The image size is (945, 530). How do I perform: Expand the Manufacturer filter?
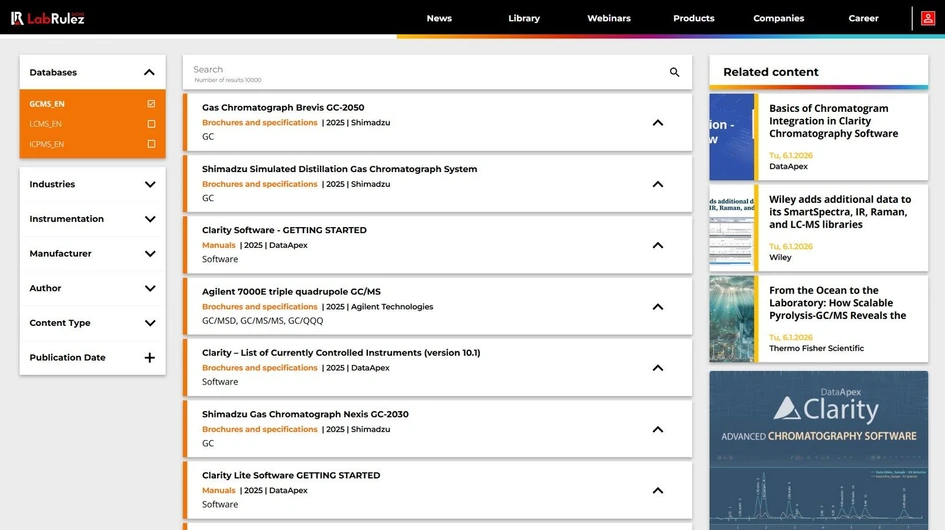click(150, 254)
